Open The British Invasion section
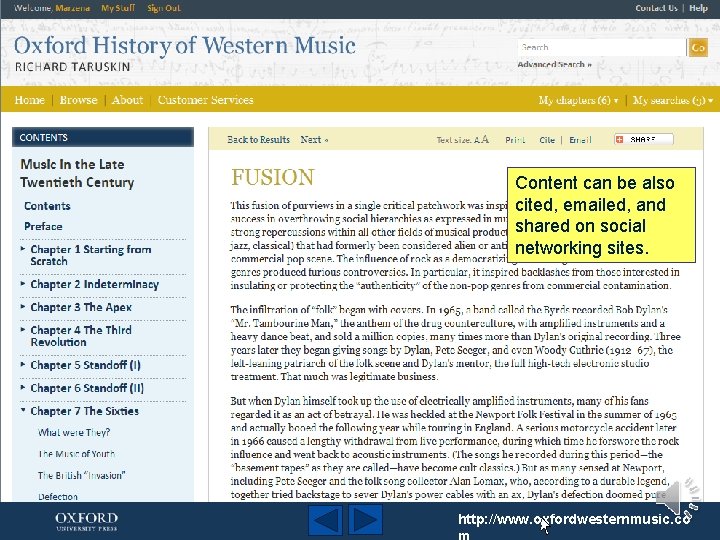Image resolution: width=720 pixels, height=540 pixels. click(x=82, y=475)
